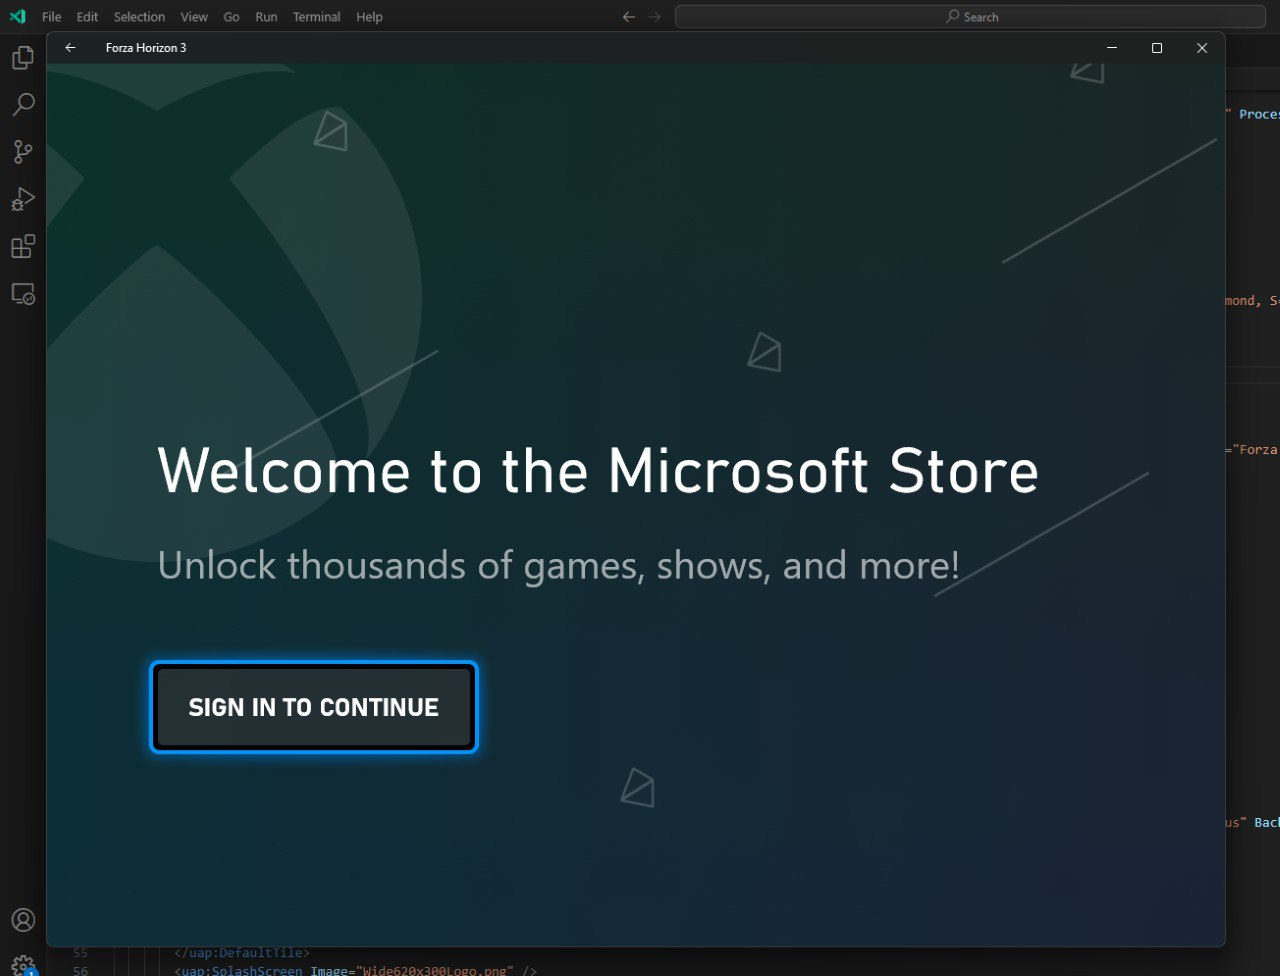The width and height of the screenshot is (1280, 976).
Task: Open the Accounts menu in VS Code
Action: (23, 920)
